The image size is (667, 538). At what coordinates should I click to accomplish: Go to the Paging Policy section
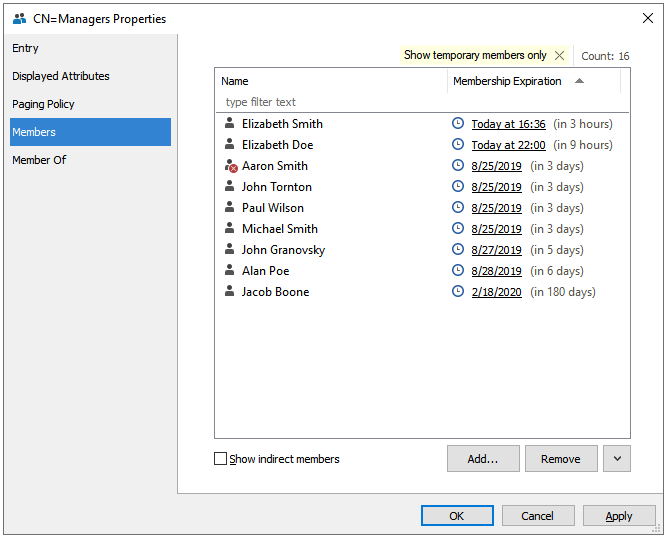point(43,104)
